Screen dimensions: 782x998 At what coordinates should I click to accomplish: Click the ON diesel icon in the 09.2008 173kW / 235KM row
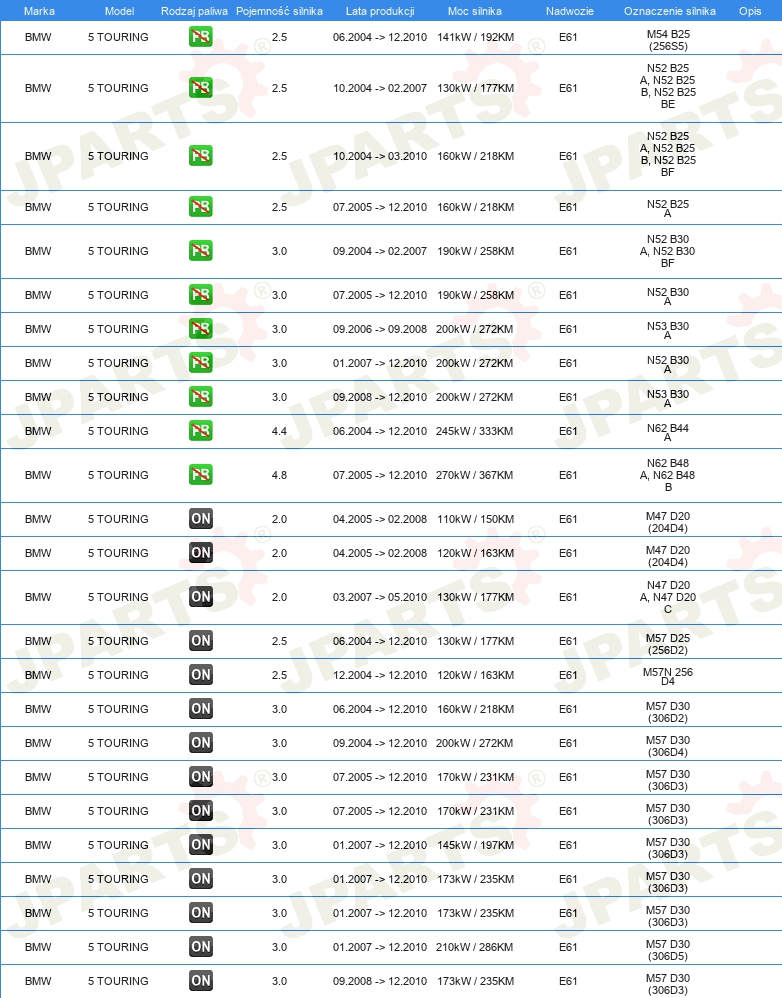click(200, 981)
